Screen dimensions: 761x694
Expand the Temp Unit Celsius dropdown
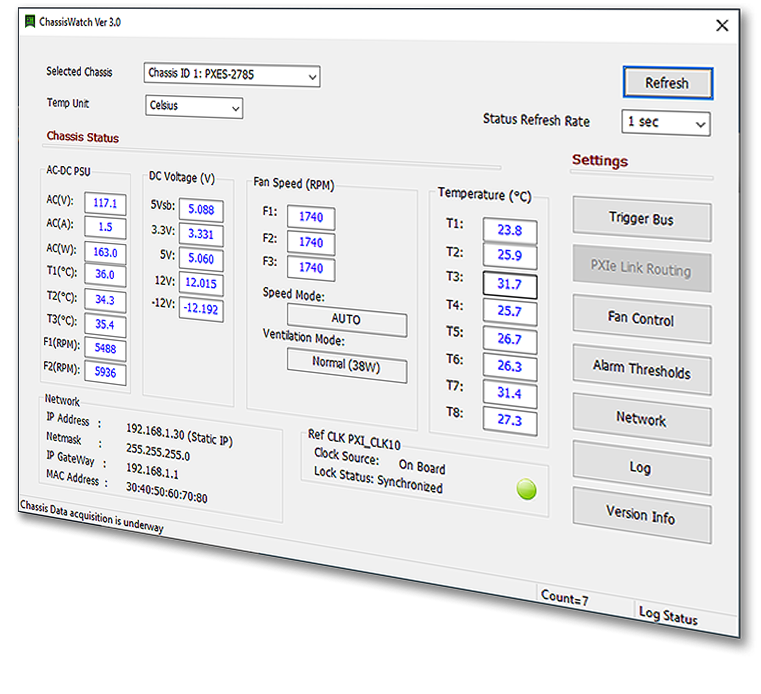pos(194,106)
